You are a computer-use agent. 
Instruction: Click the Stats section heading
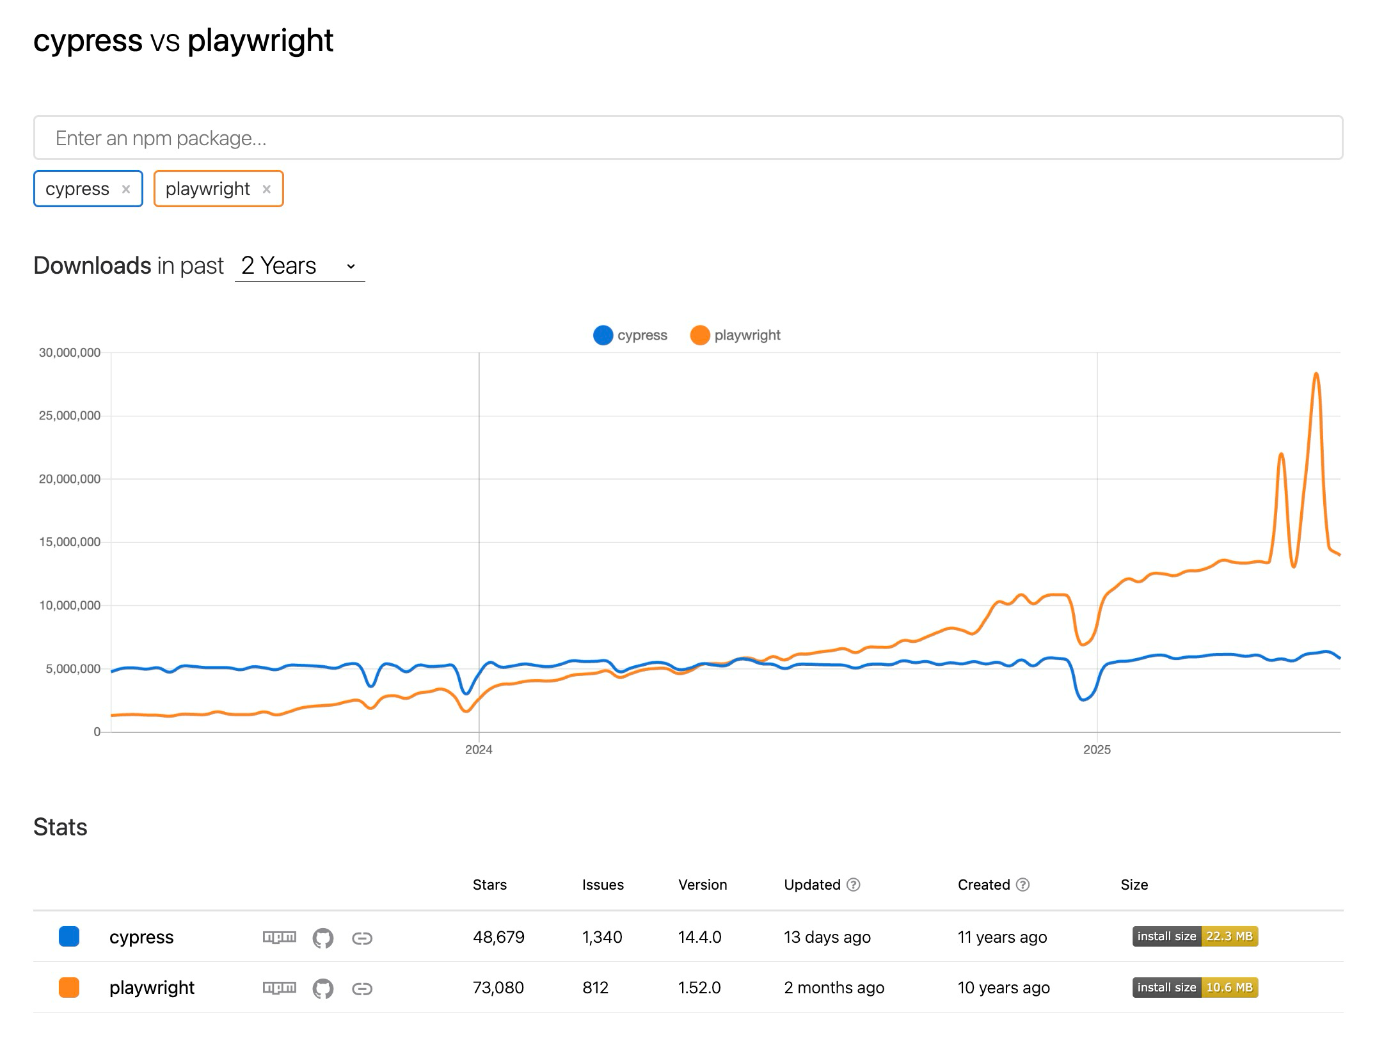coord(60,827)
